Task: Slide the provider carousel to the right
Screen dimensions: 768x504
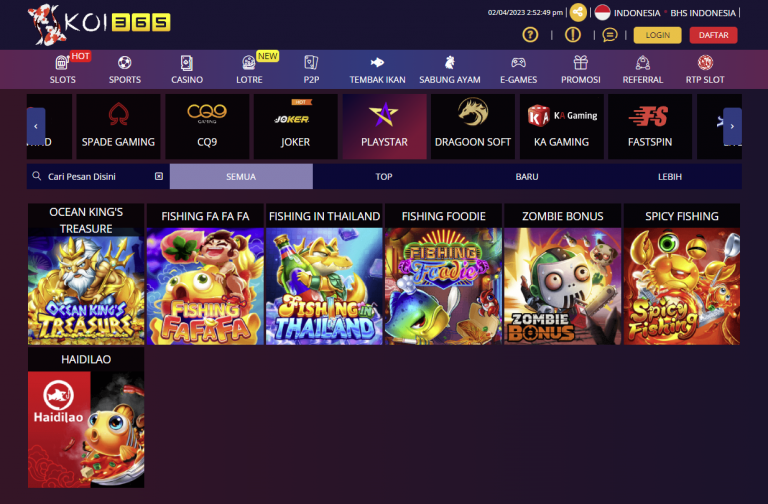Action: tap(732, 126)
